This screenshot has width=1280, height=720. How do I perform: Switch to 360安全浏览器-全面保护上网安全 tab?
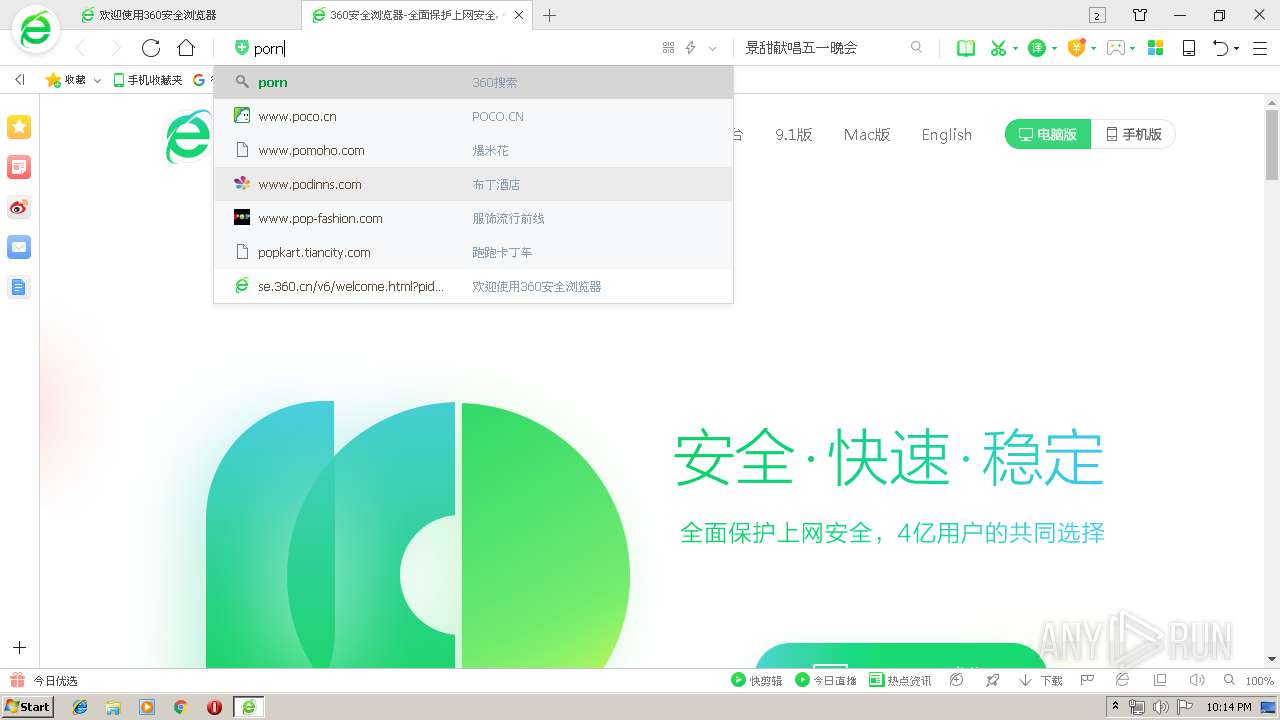point(416,15)
